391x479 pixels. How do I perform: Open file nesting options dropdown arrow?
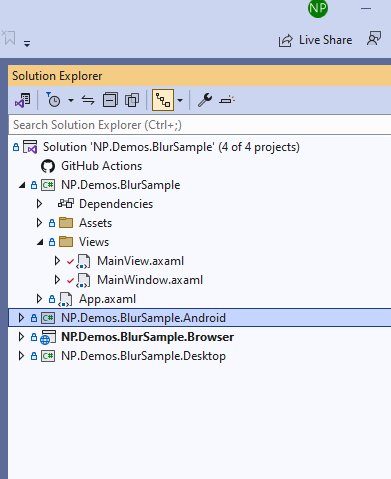point(180,100)
